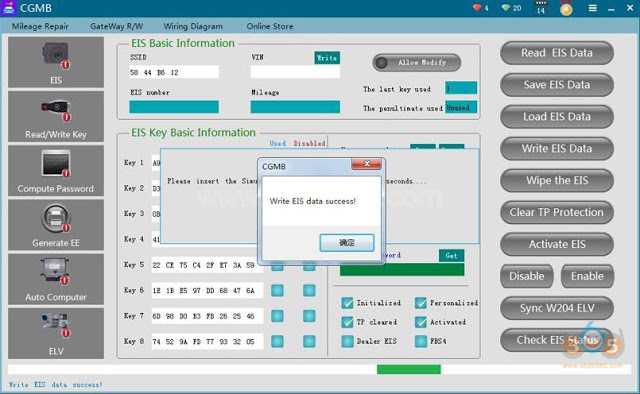Uncheck the Initialized checkbox

tap(347, 303)
